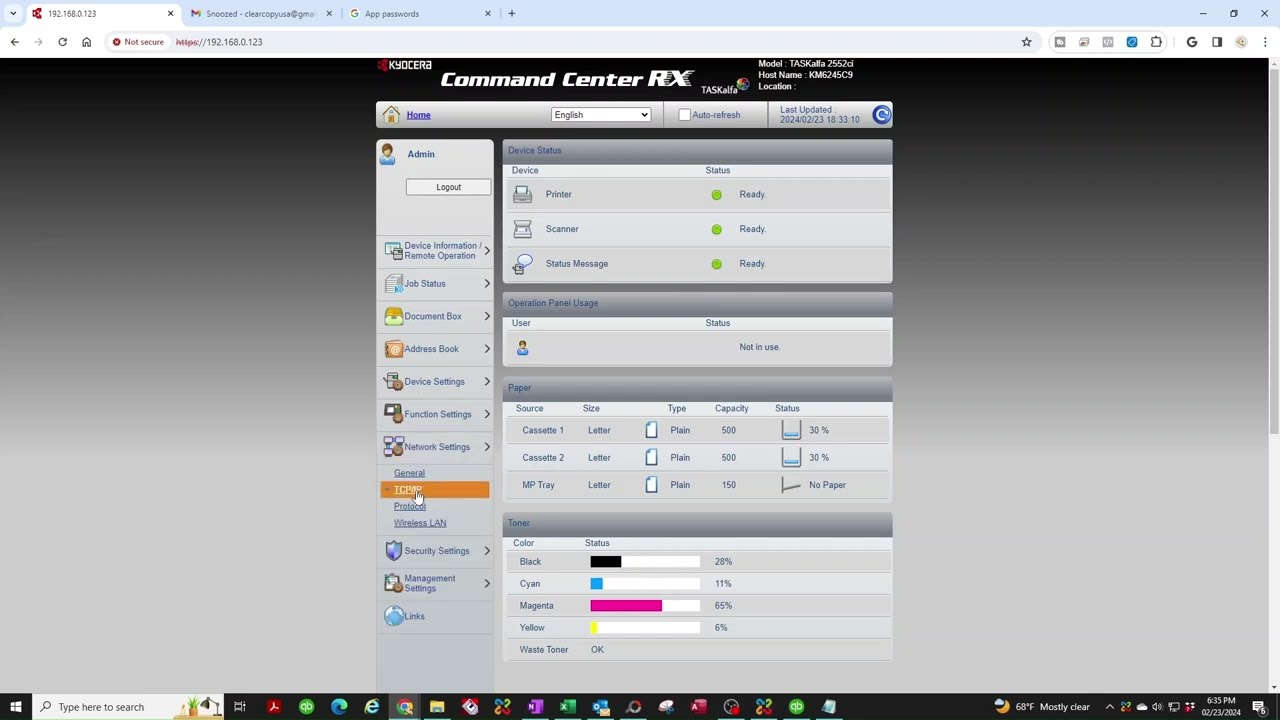Click the Links globe icon

(x=393, y=616)
